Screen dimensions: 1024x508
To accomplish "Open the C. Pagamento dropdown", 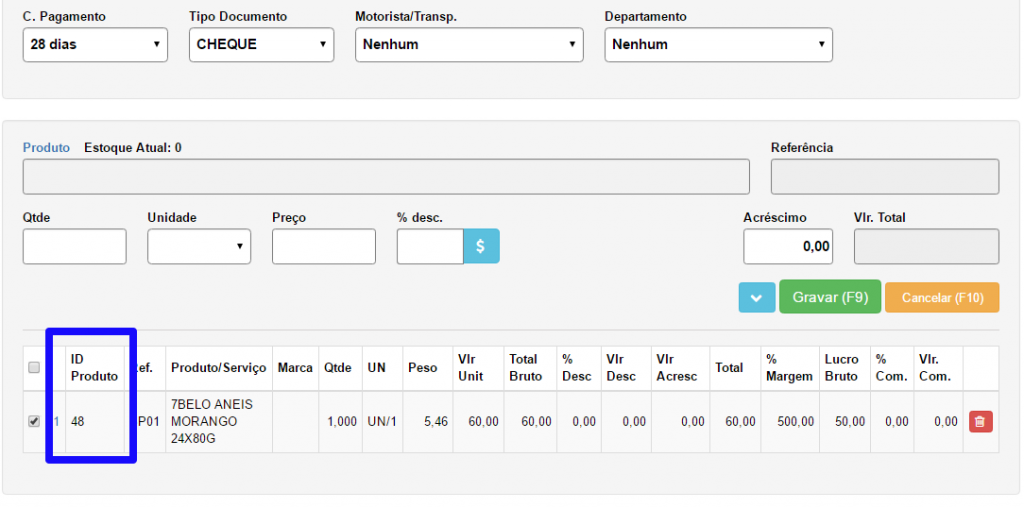I will pos(95,45).
